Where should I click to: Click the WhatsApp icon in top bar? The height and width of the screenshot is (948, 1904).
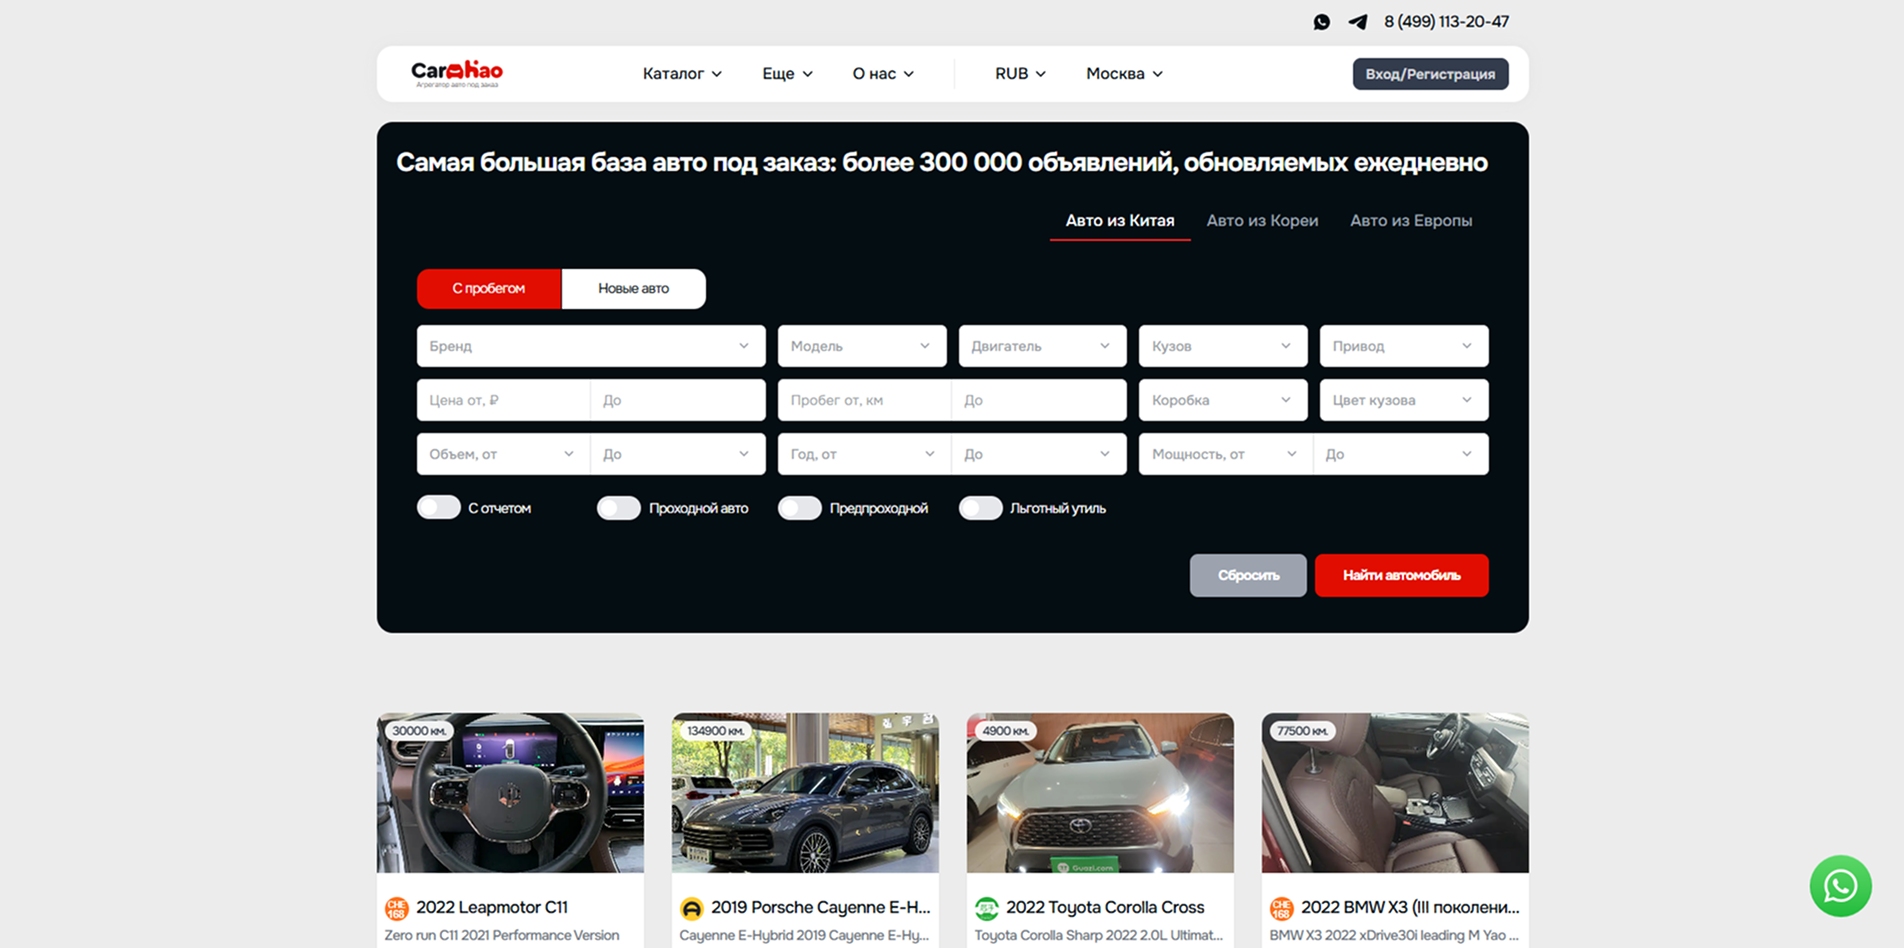[1321, 22]
